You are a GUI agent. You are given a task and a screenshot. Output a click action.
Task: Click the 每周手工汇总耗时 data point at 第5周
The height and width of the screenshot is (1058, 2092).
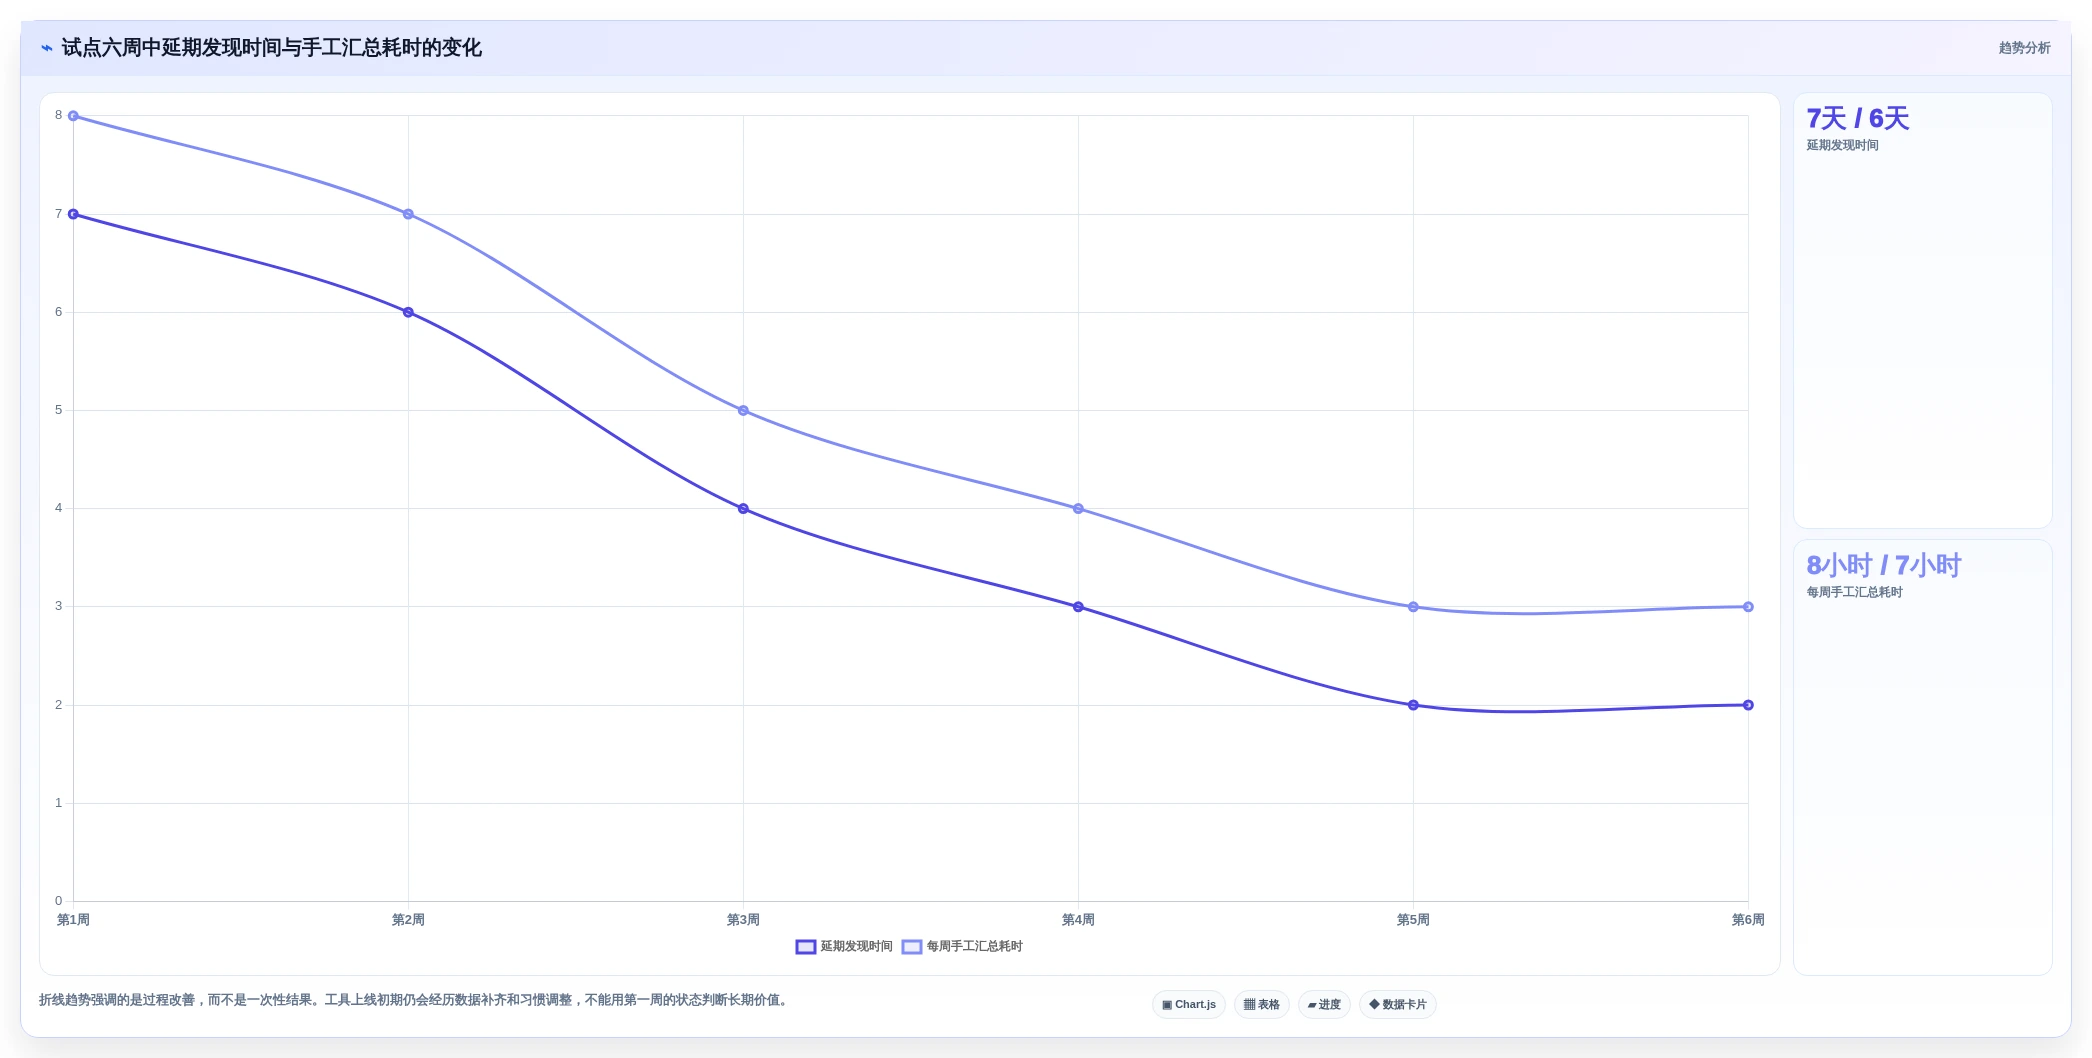(1413, 607)
